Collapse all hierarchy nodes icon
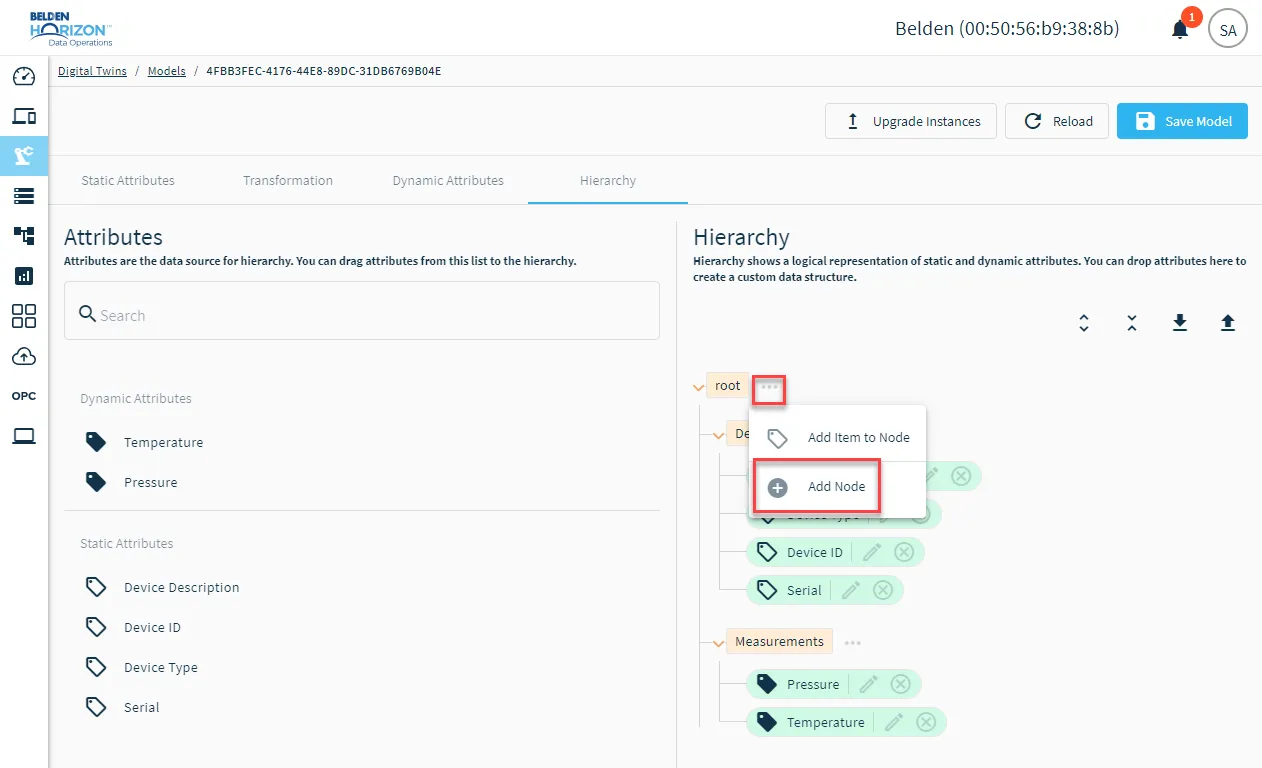This screenshot has height=768, width=1262. point(1132,323)
